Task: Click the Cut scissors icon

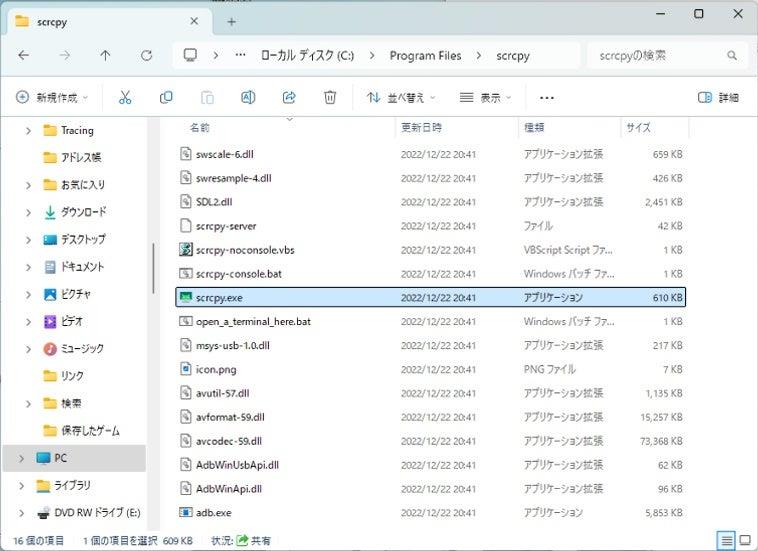Action: (125, 98)
